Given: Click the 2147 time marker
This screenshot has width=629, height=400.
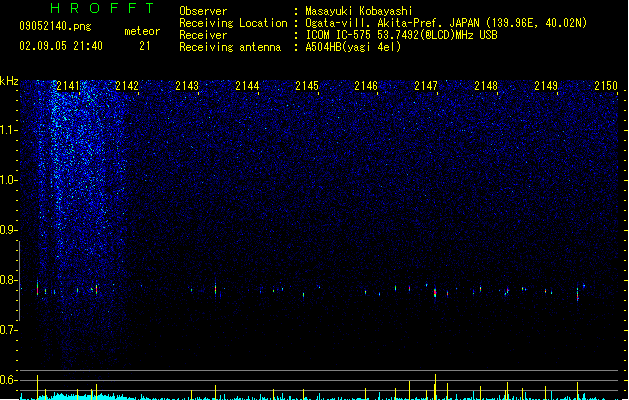Looking at the screenshot, I should [426, 86].
